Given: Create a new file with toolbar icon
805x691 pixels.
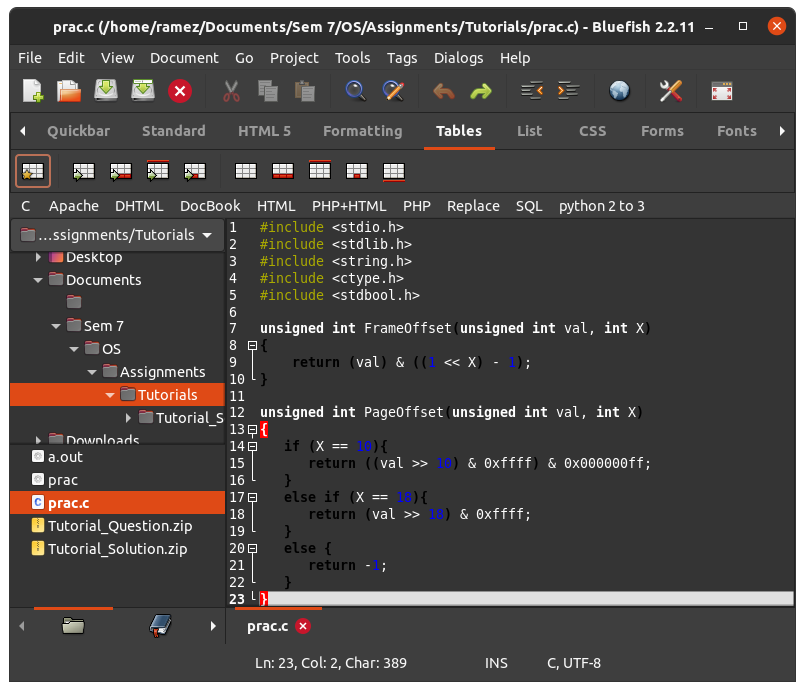Looking at the screenshot, I should [33, 92].
